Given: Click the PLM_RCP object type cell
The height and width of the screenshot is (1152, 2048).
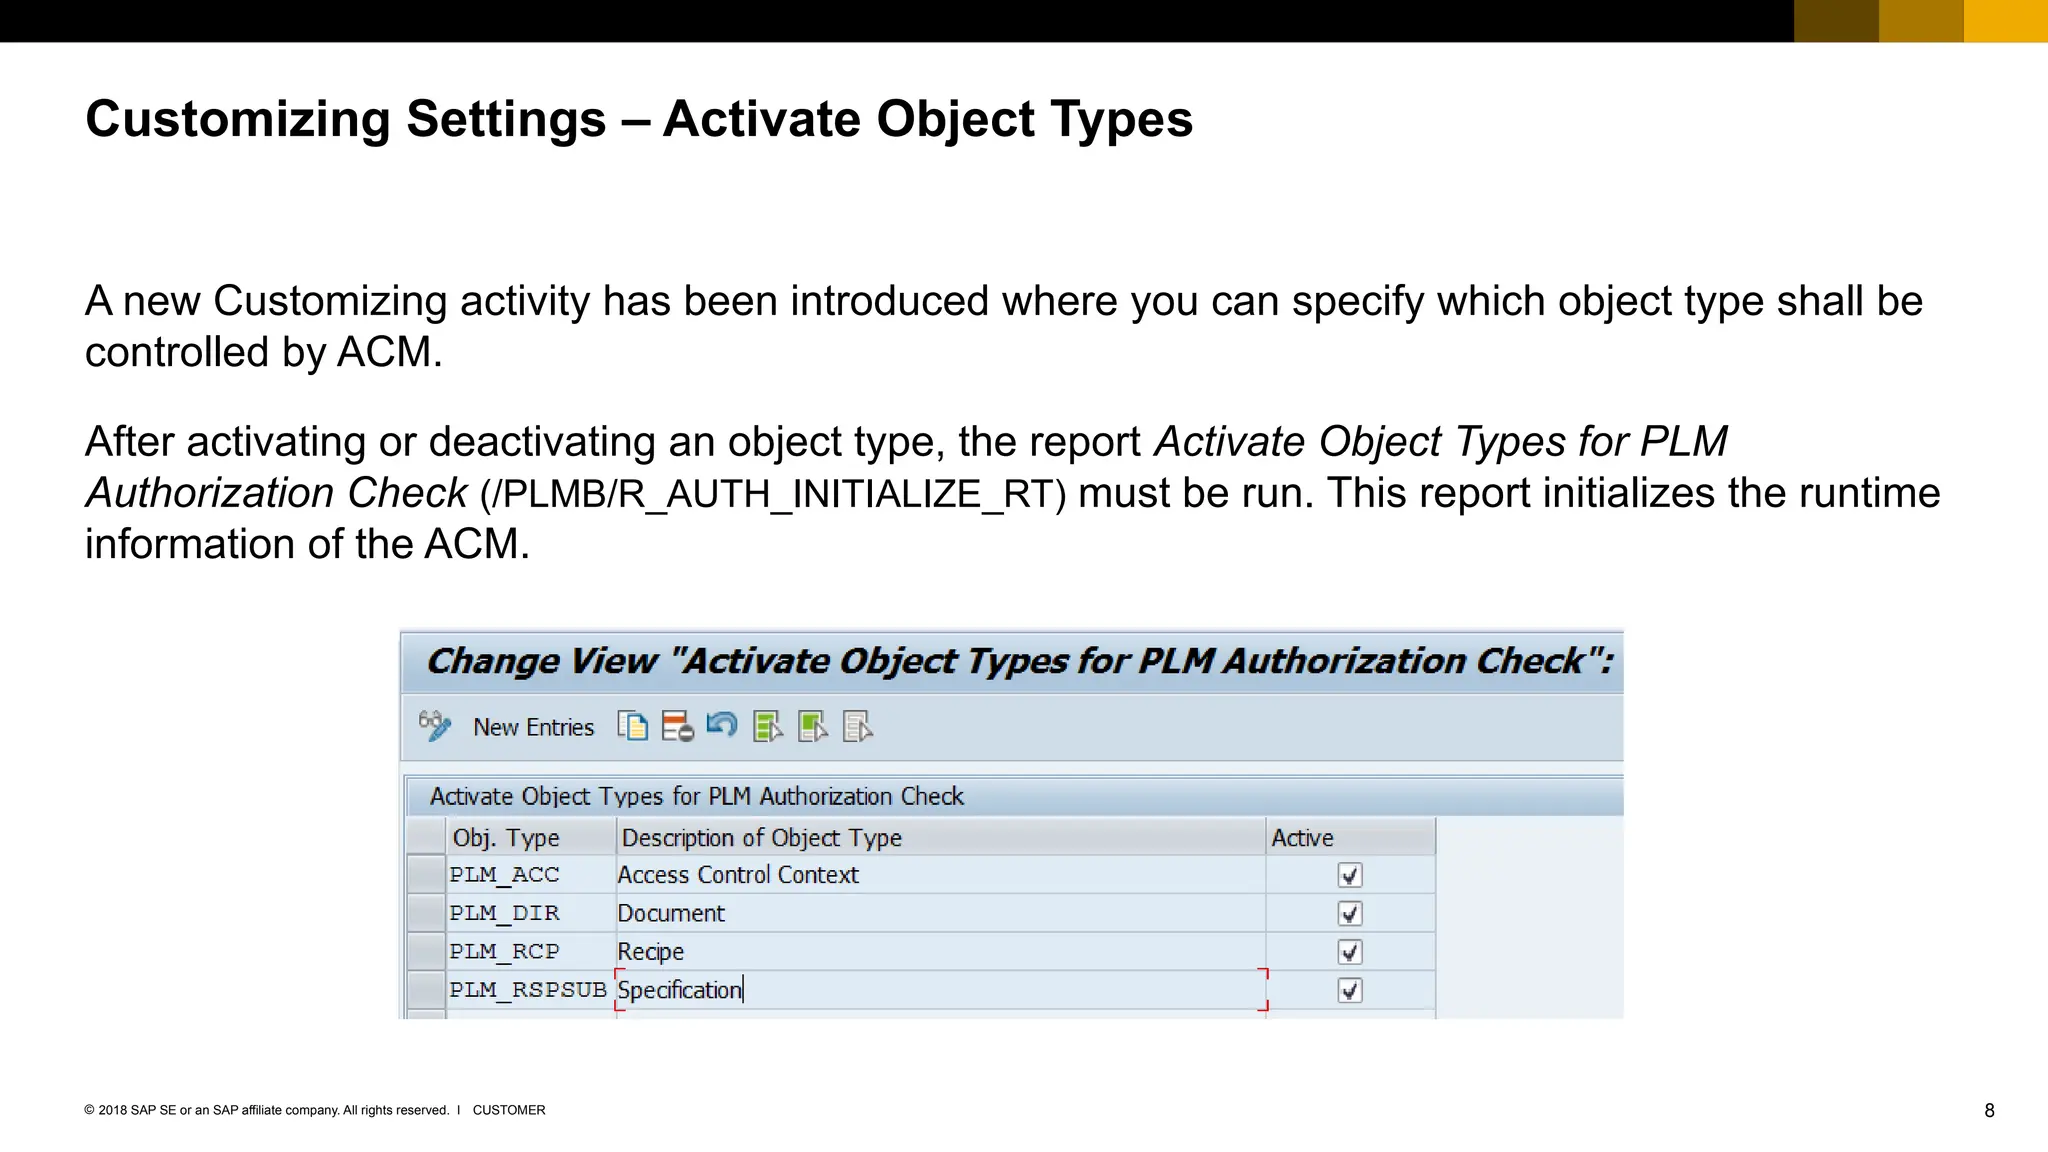Looking at the screenshot, I should coord(531,951).
